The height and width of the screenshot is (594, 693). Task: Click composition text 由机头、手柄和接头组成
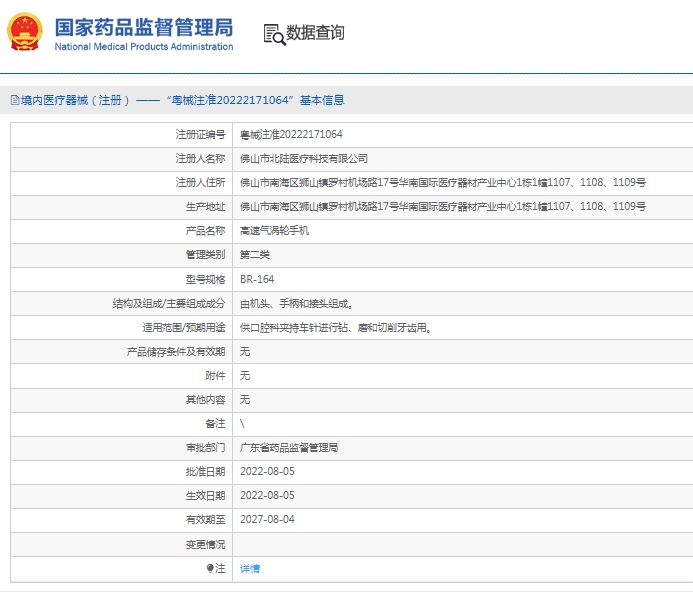(296, 303)
